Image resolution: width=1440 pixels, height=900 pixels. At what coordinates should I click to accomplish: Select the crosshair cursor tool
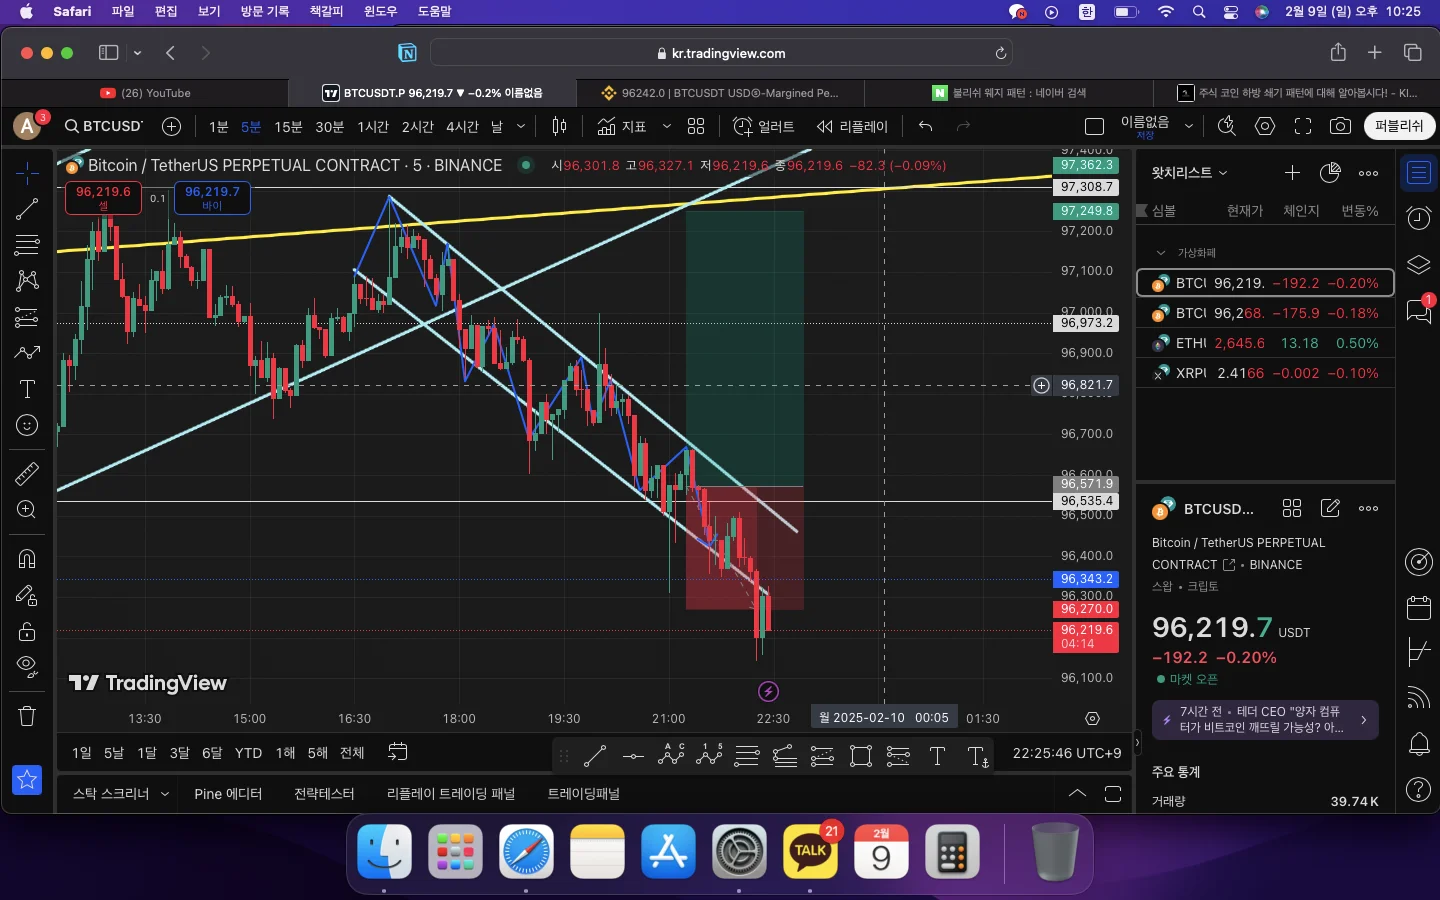[x=27, y=173]
